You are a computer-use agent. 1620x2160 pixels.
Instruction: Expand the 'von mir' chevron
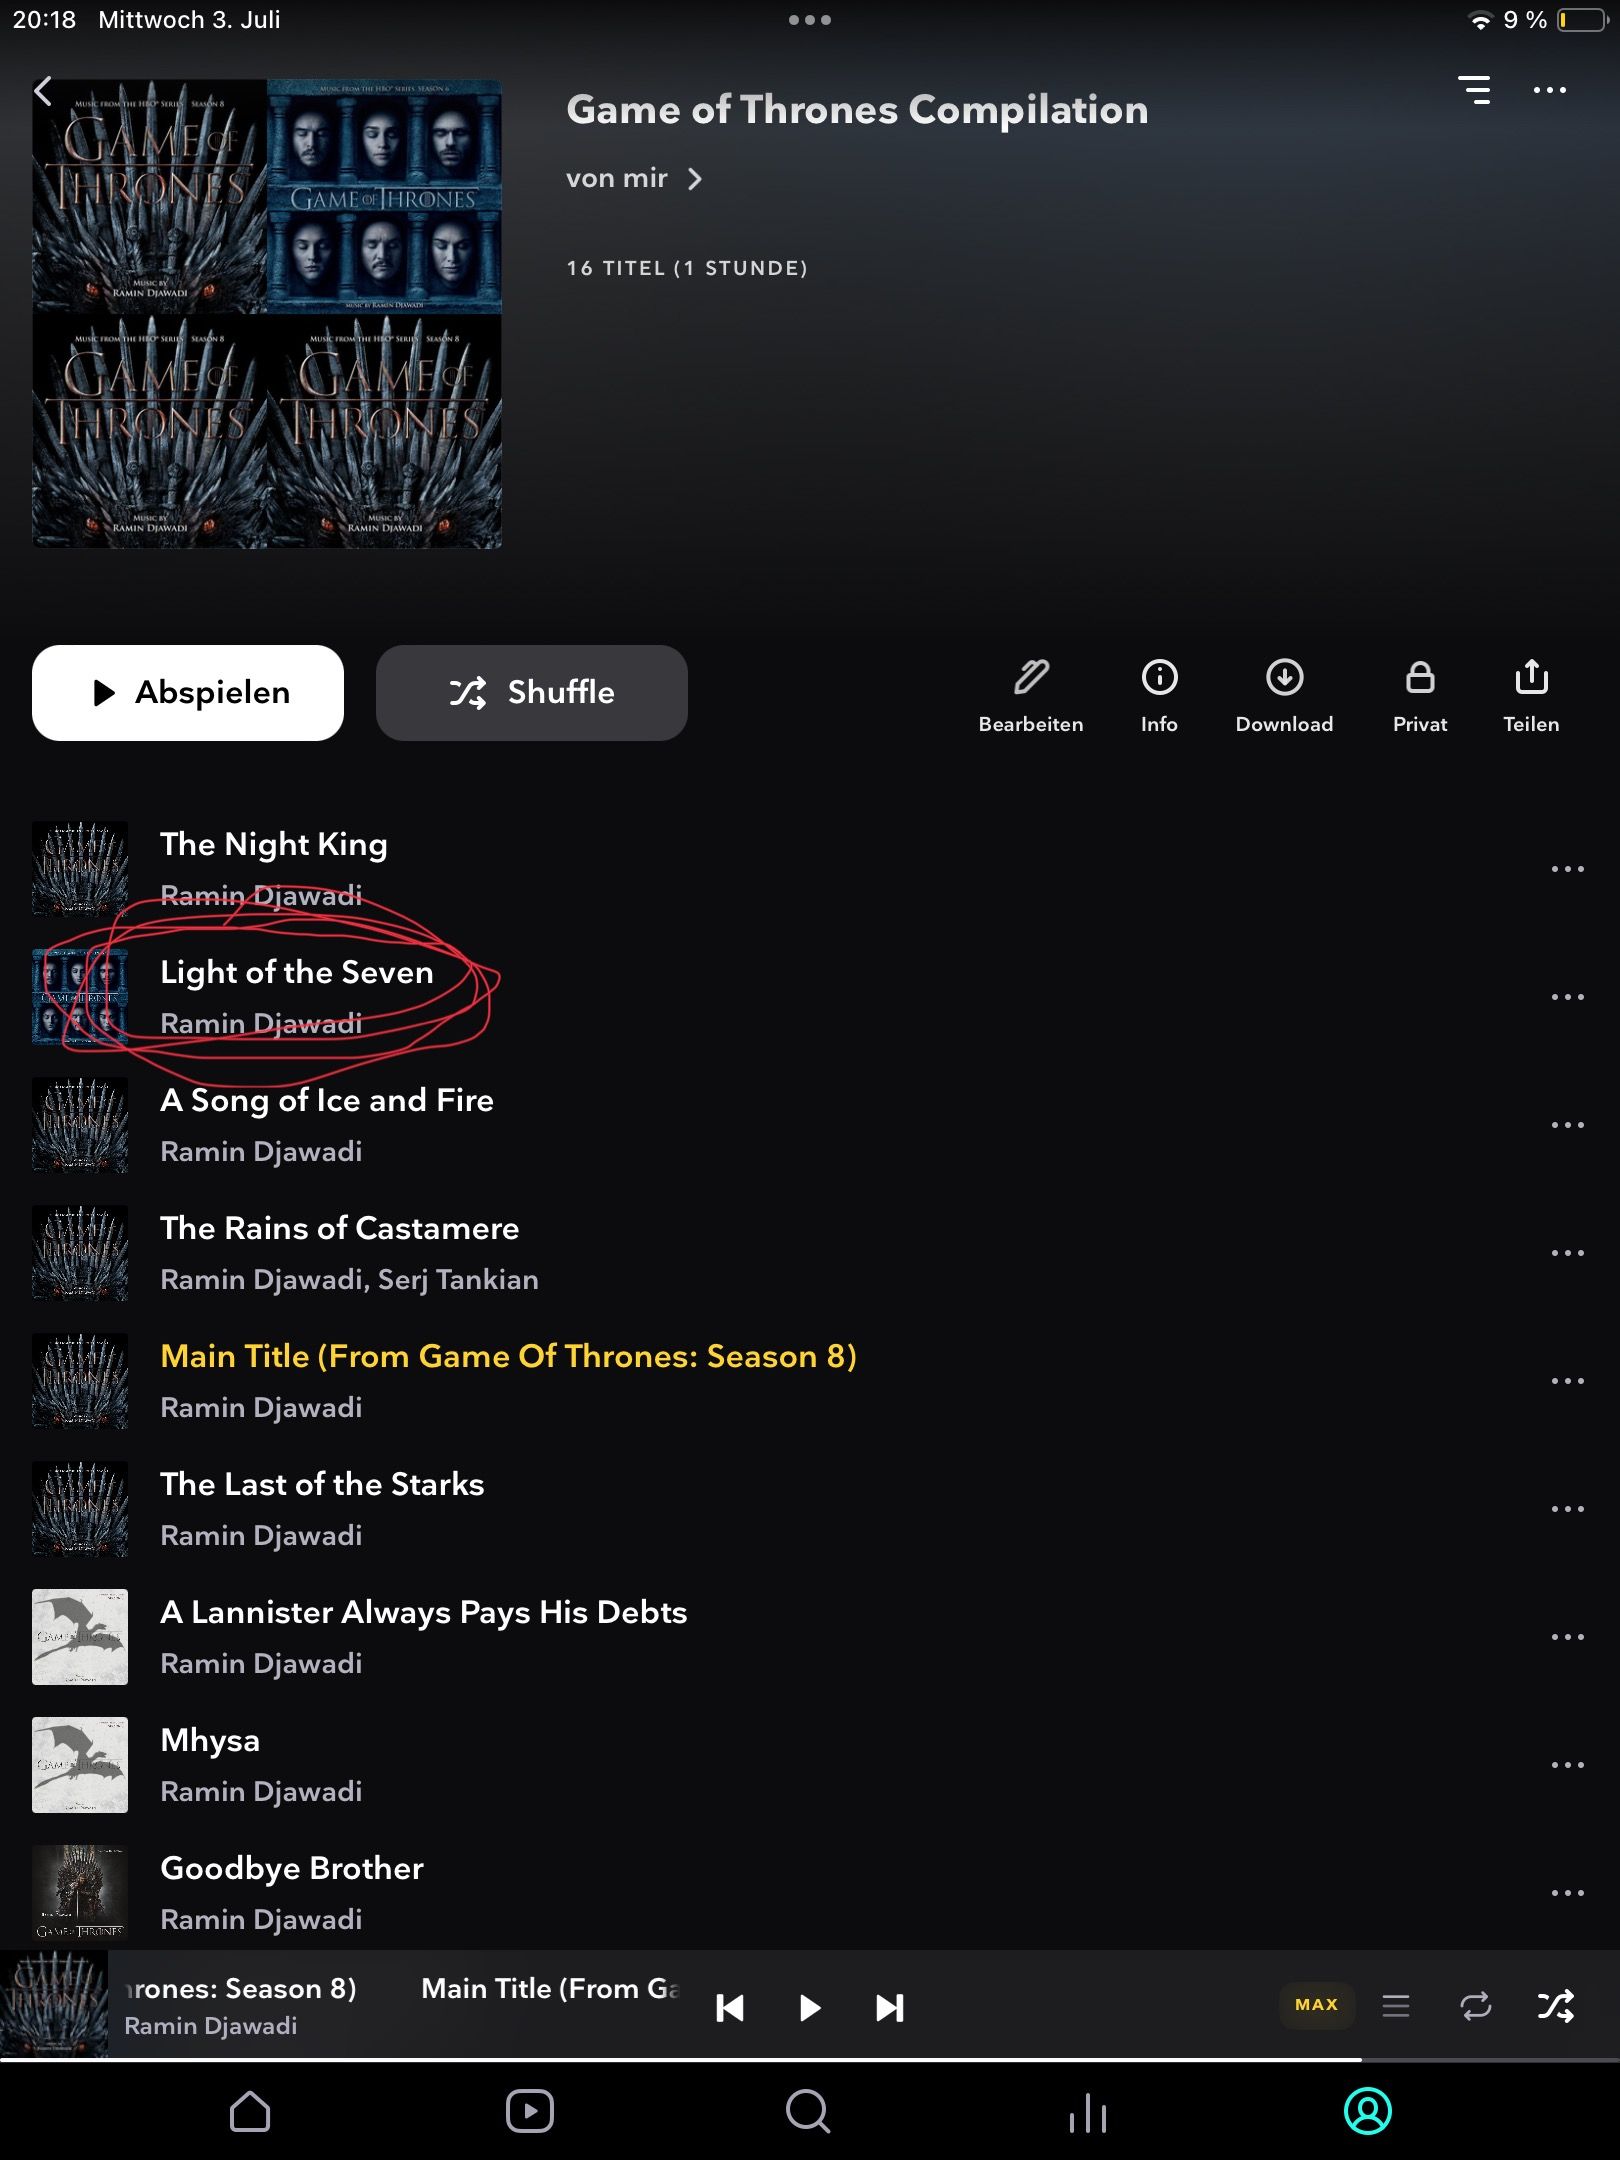(695, 179)
